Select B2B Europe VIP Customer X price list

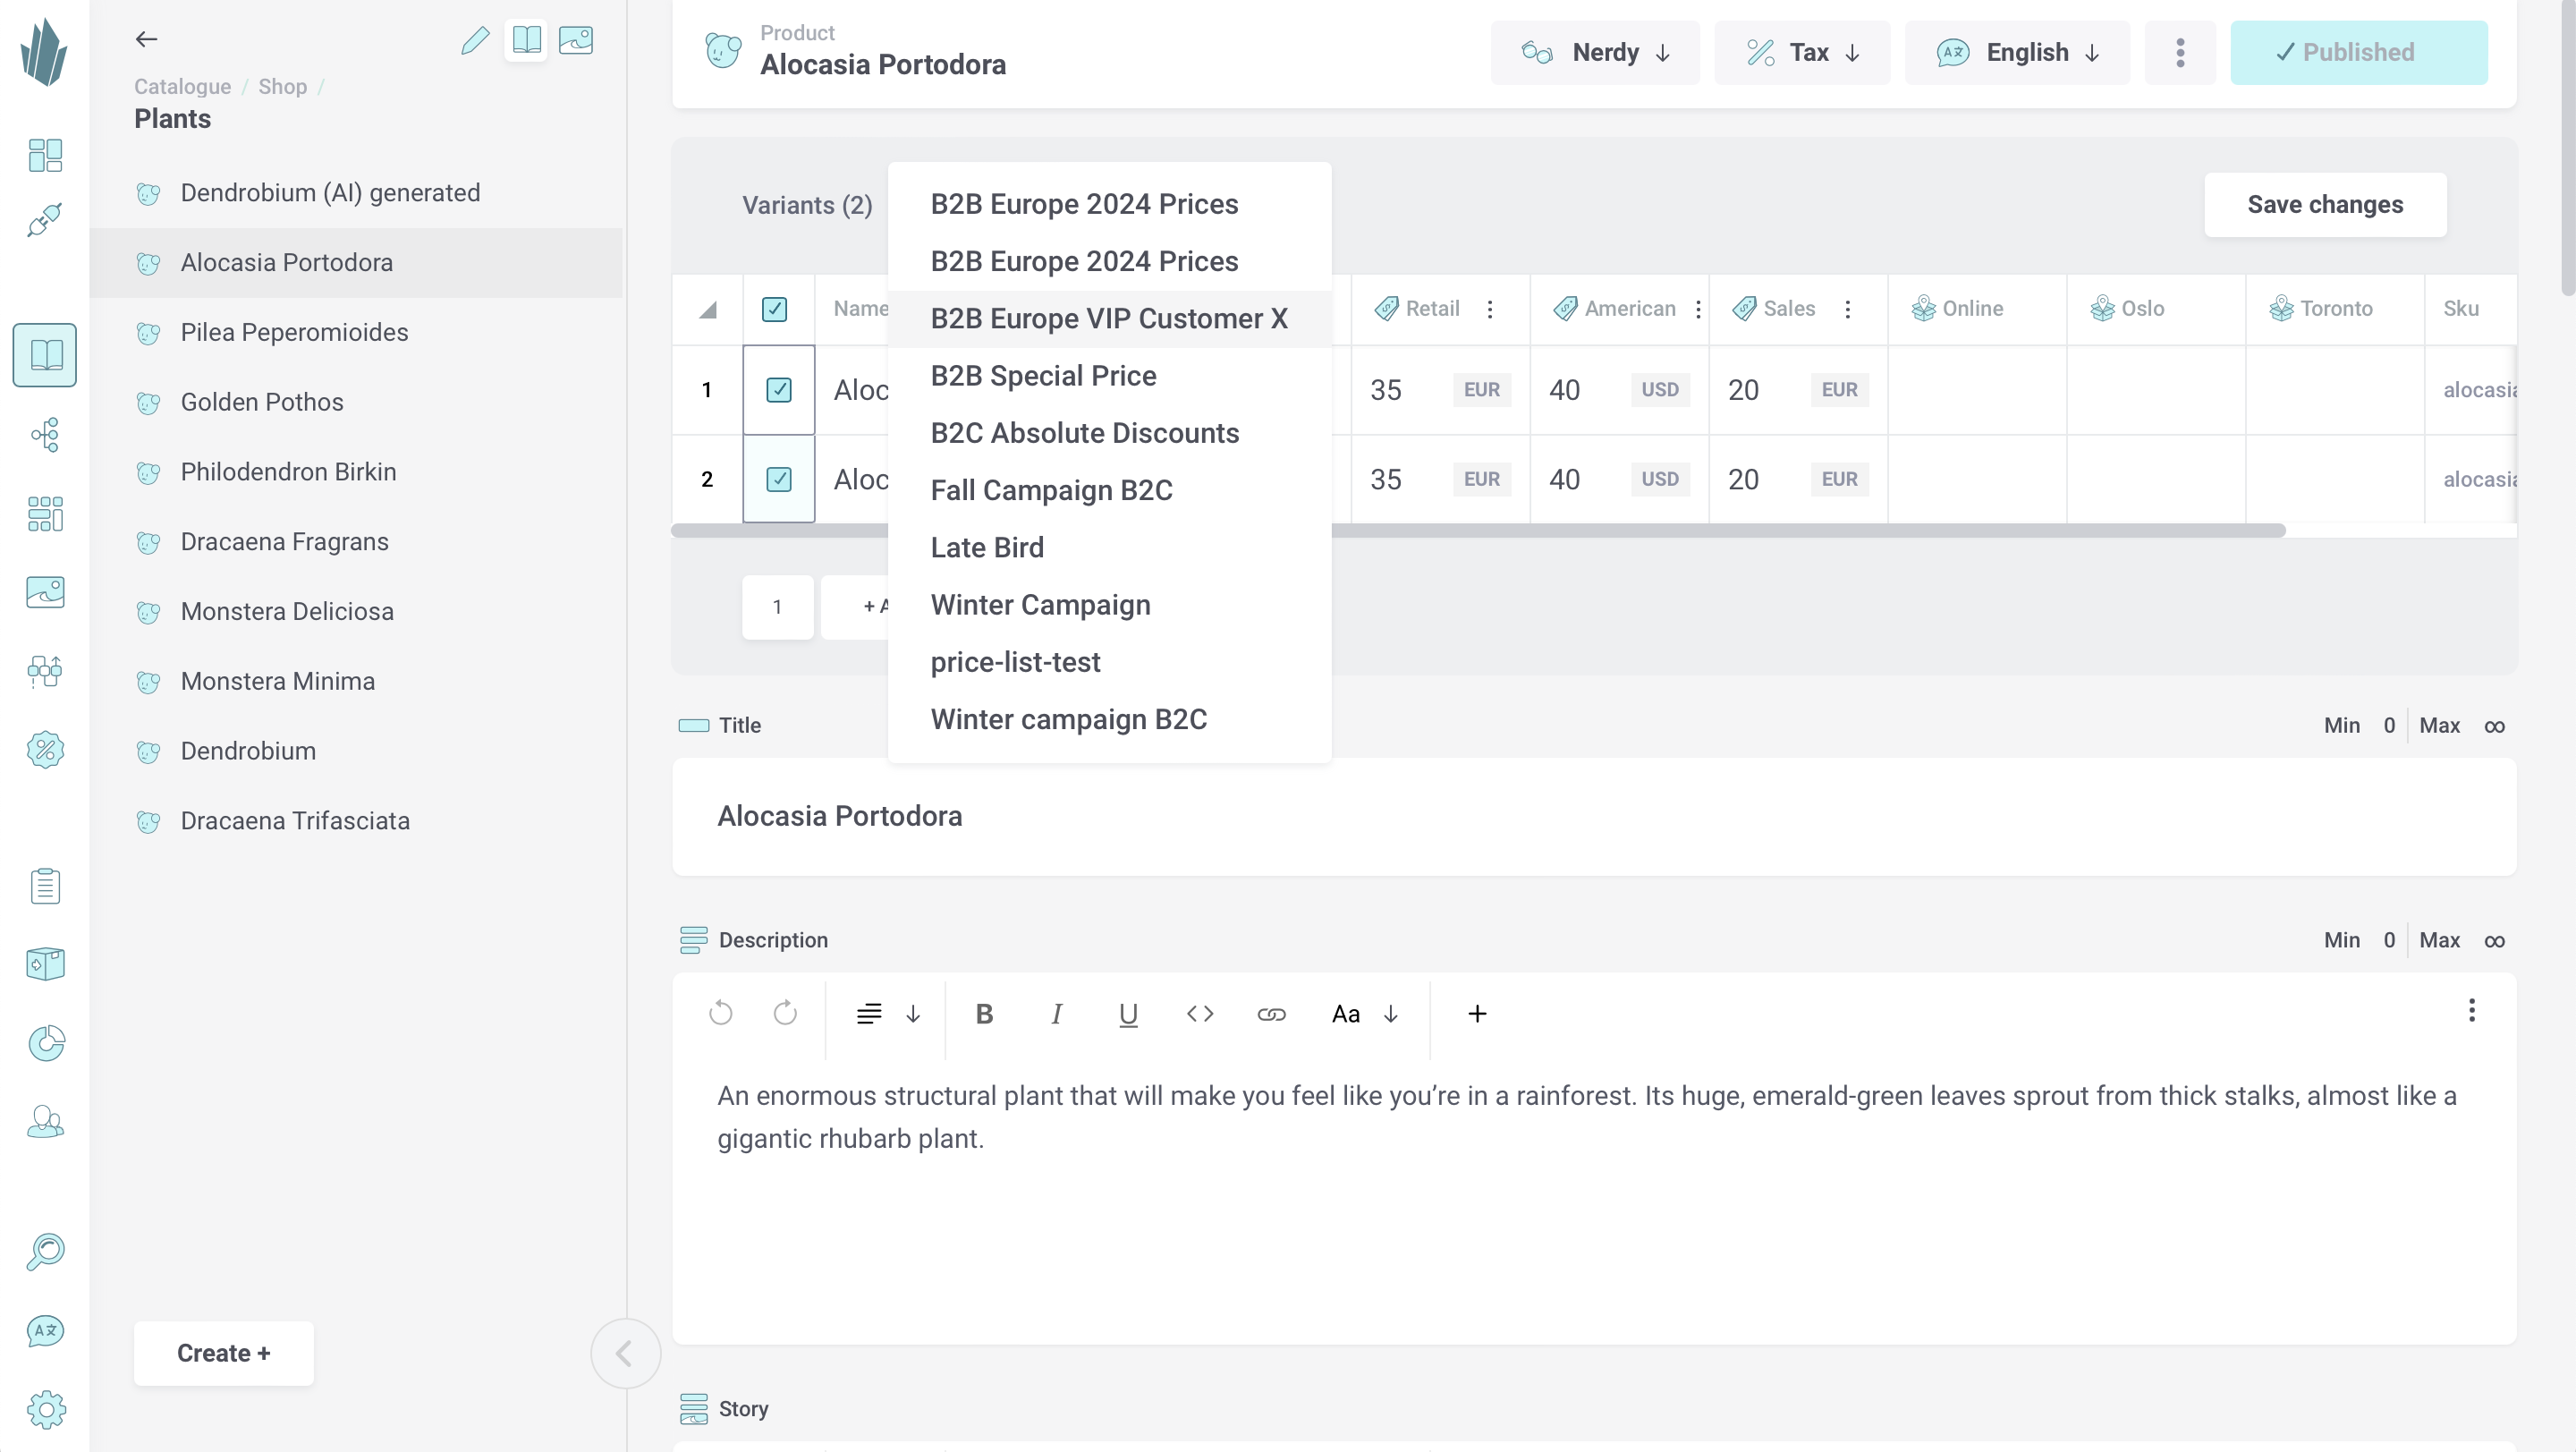pyautogui.click(x=1109, y=318)
